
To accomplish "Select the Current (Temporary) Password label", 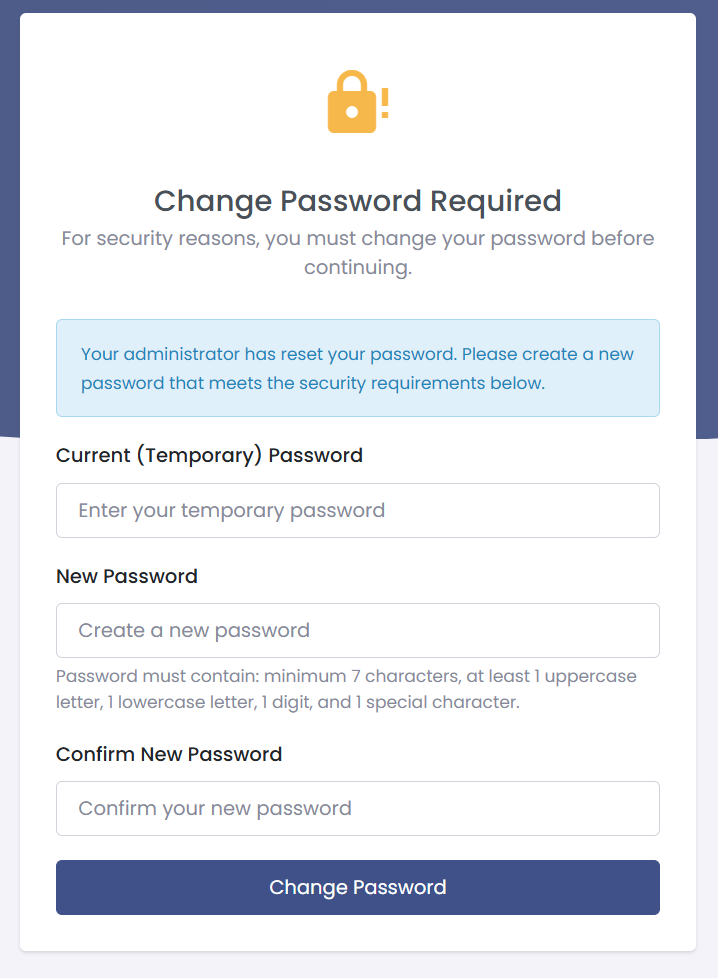I will click(x=209, y=455).
